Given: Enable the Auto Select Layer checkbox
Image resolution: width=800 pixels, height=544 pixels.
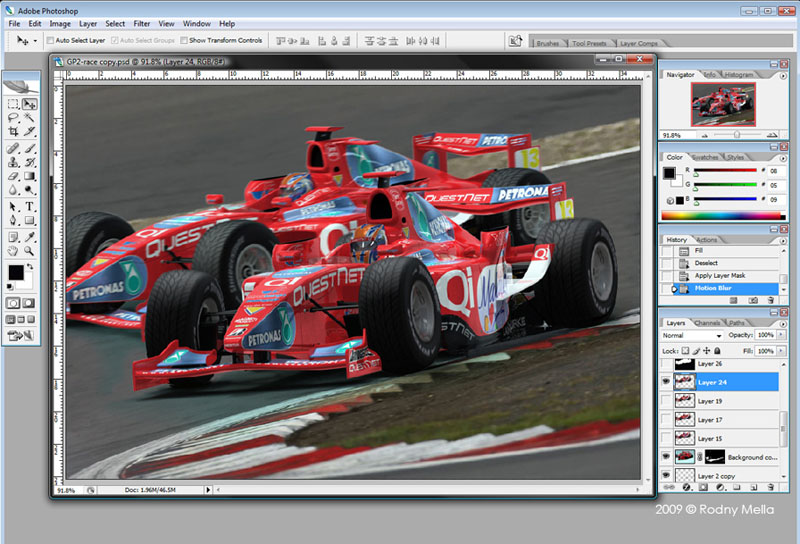Looking at the screenshot, I should click(51, 41).
